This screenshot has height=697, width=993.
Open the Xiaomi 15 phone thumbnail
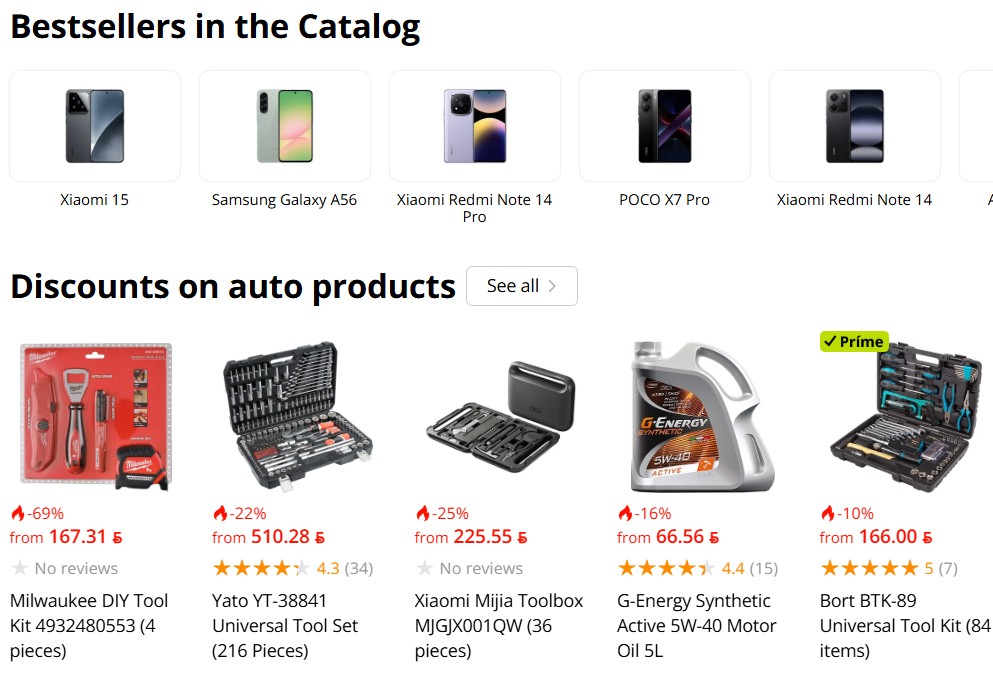point(95,126)
